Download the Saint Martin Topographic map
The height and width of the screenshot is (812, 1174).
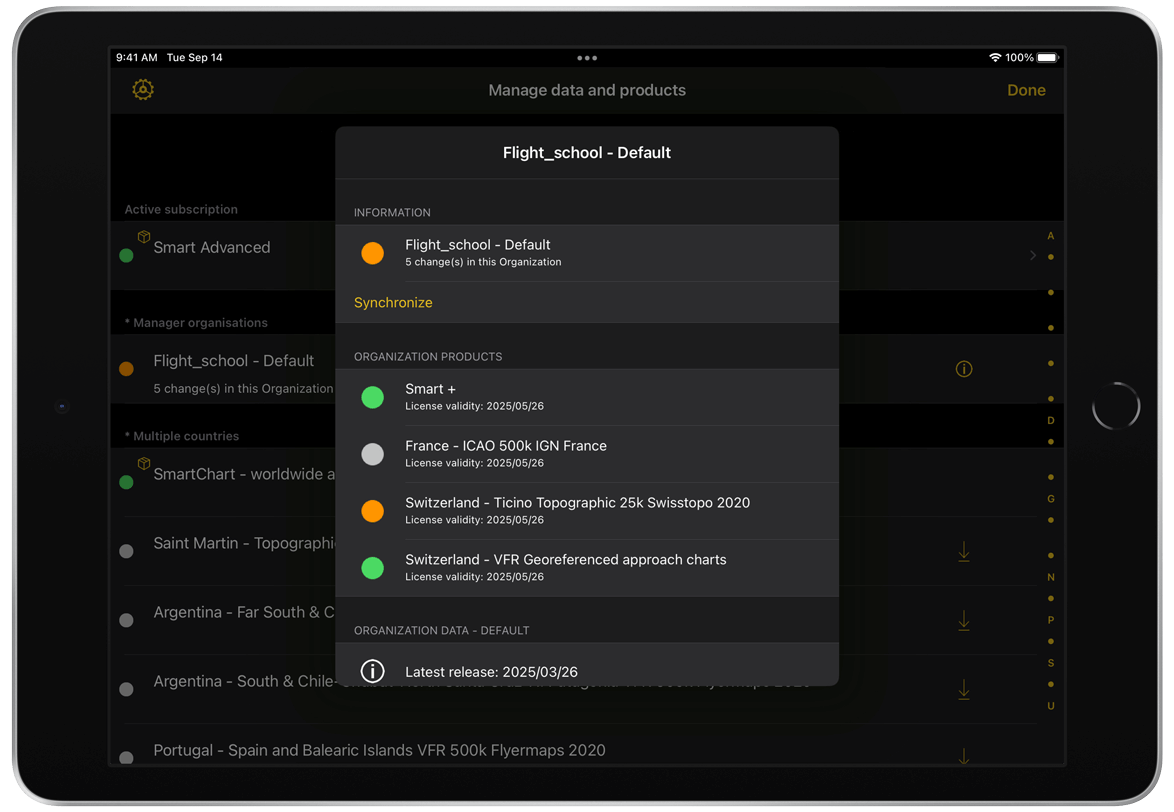(964, 552)
